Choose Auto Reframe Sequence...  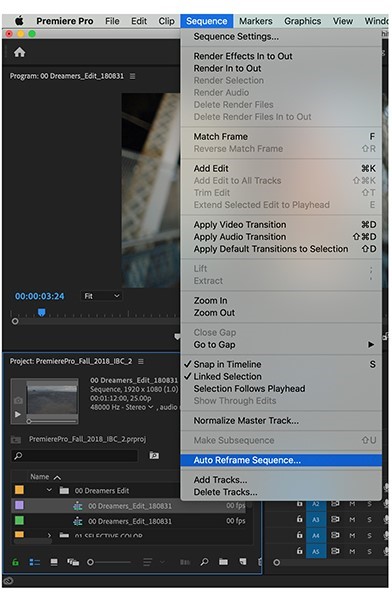point(281,460)
